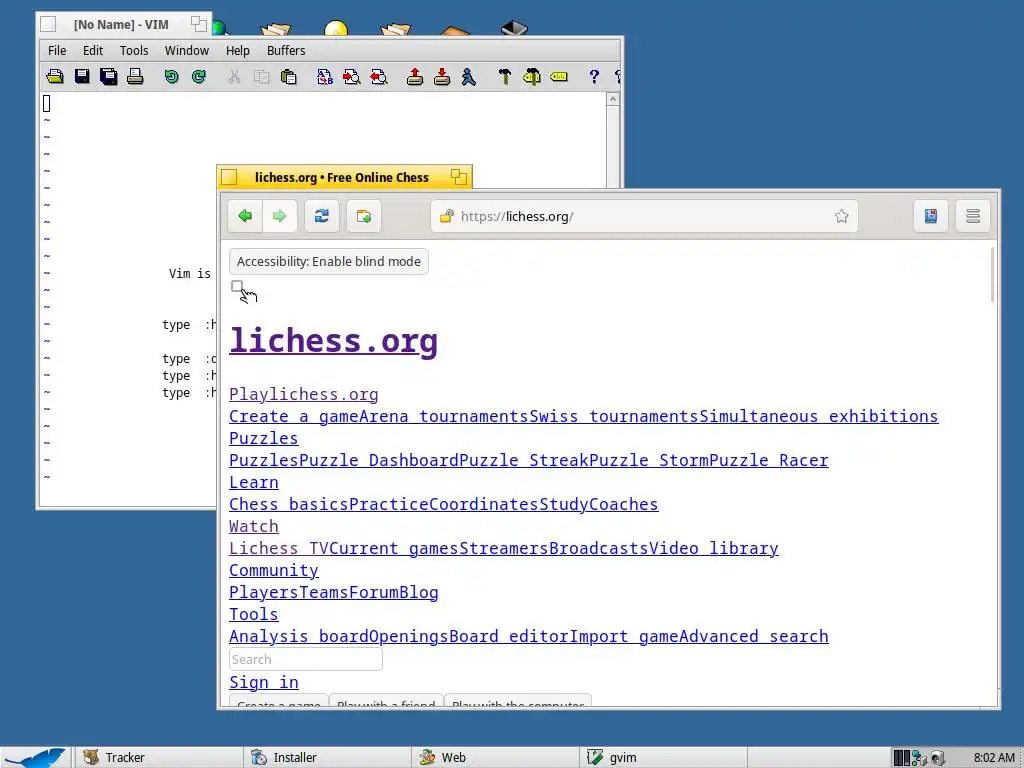Go back with the browser's green left arrow
The width and height of the screenshot is (1024, 768).
[245, 216]
